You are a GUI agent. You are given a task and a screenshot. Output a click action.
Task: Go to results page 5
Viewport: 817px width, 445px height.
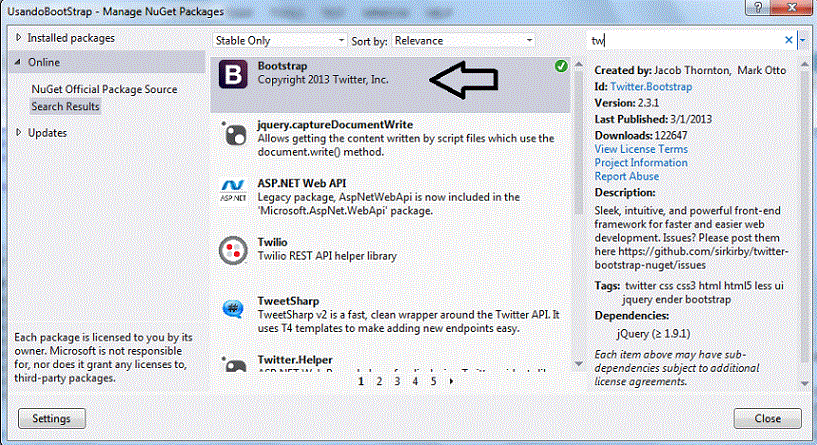(433, 381)
